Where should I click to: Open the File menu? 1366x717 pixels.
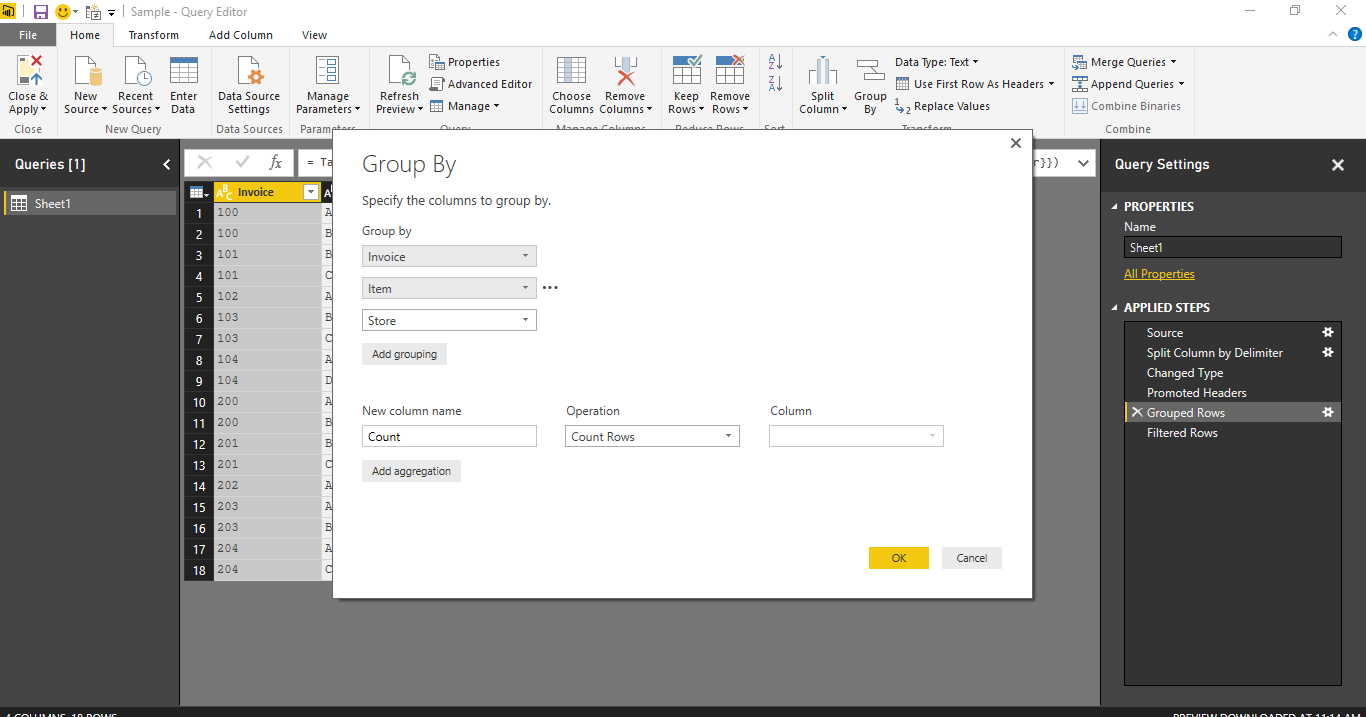(28, 35)
